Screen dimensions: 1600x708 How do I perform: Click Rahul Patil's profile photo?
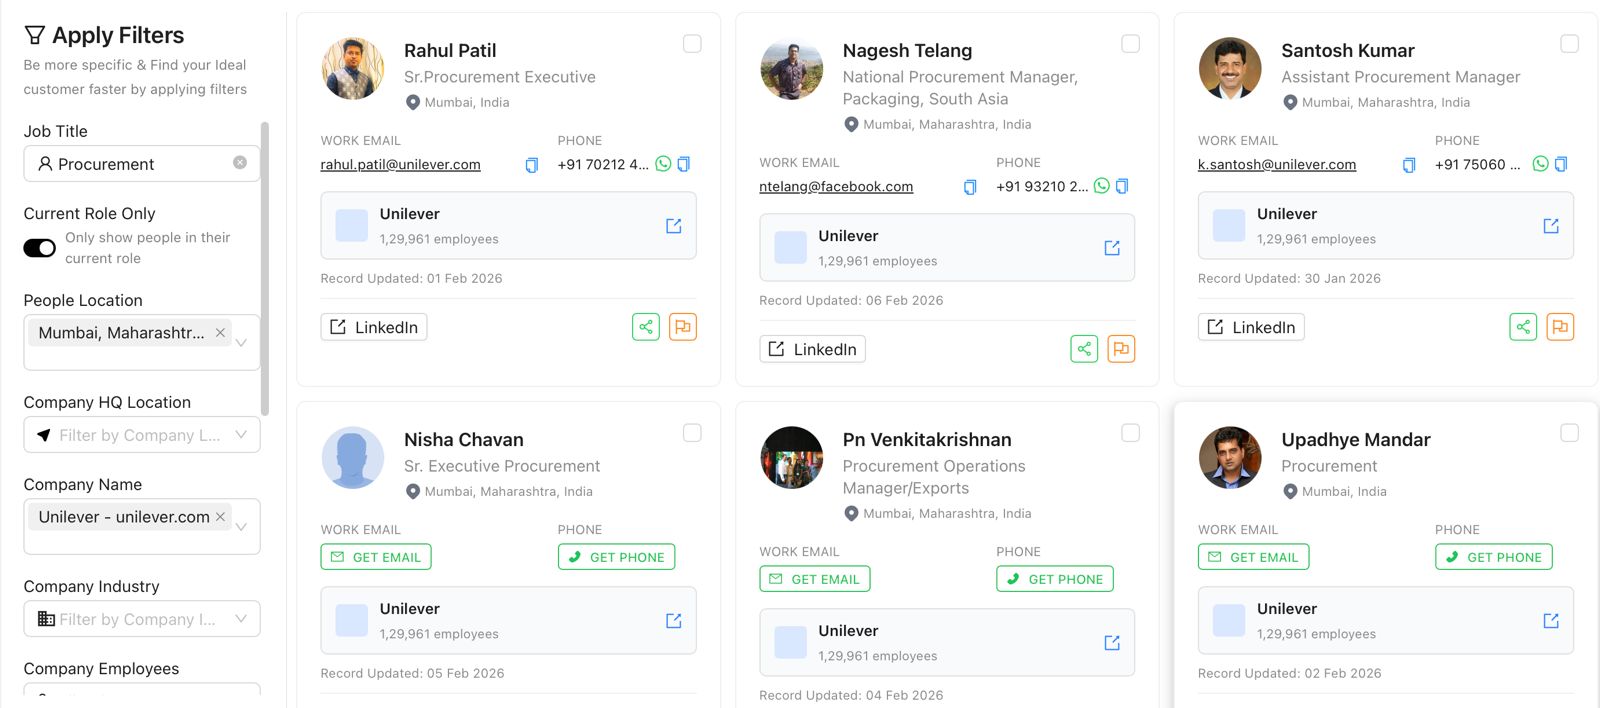(x=353, y=69)
